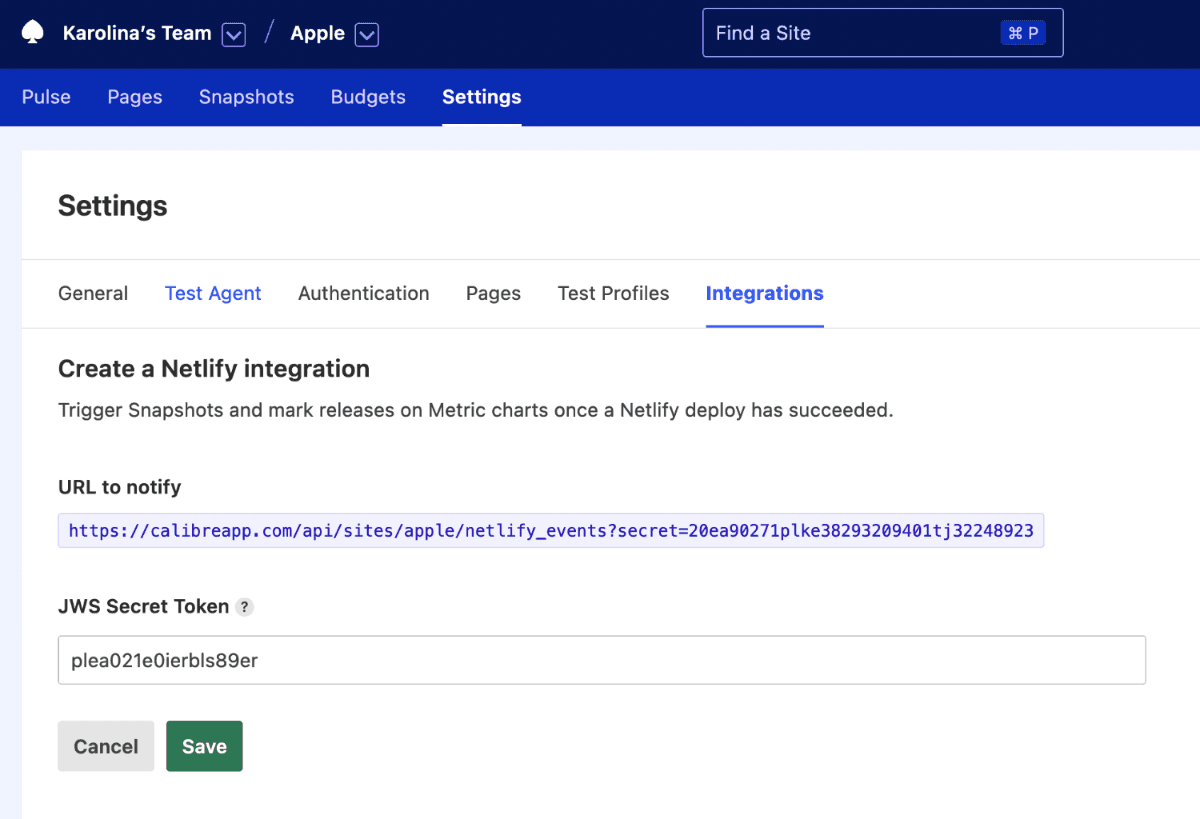Screen dimensions: 1200x819
Task: Navigate to the Snapshots section
Action: (x=246, y=97)
